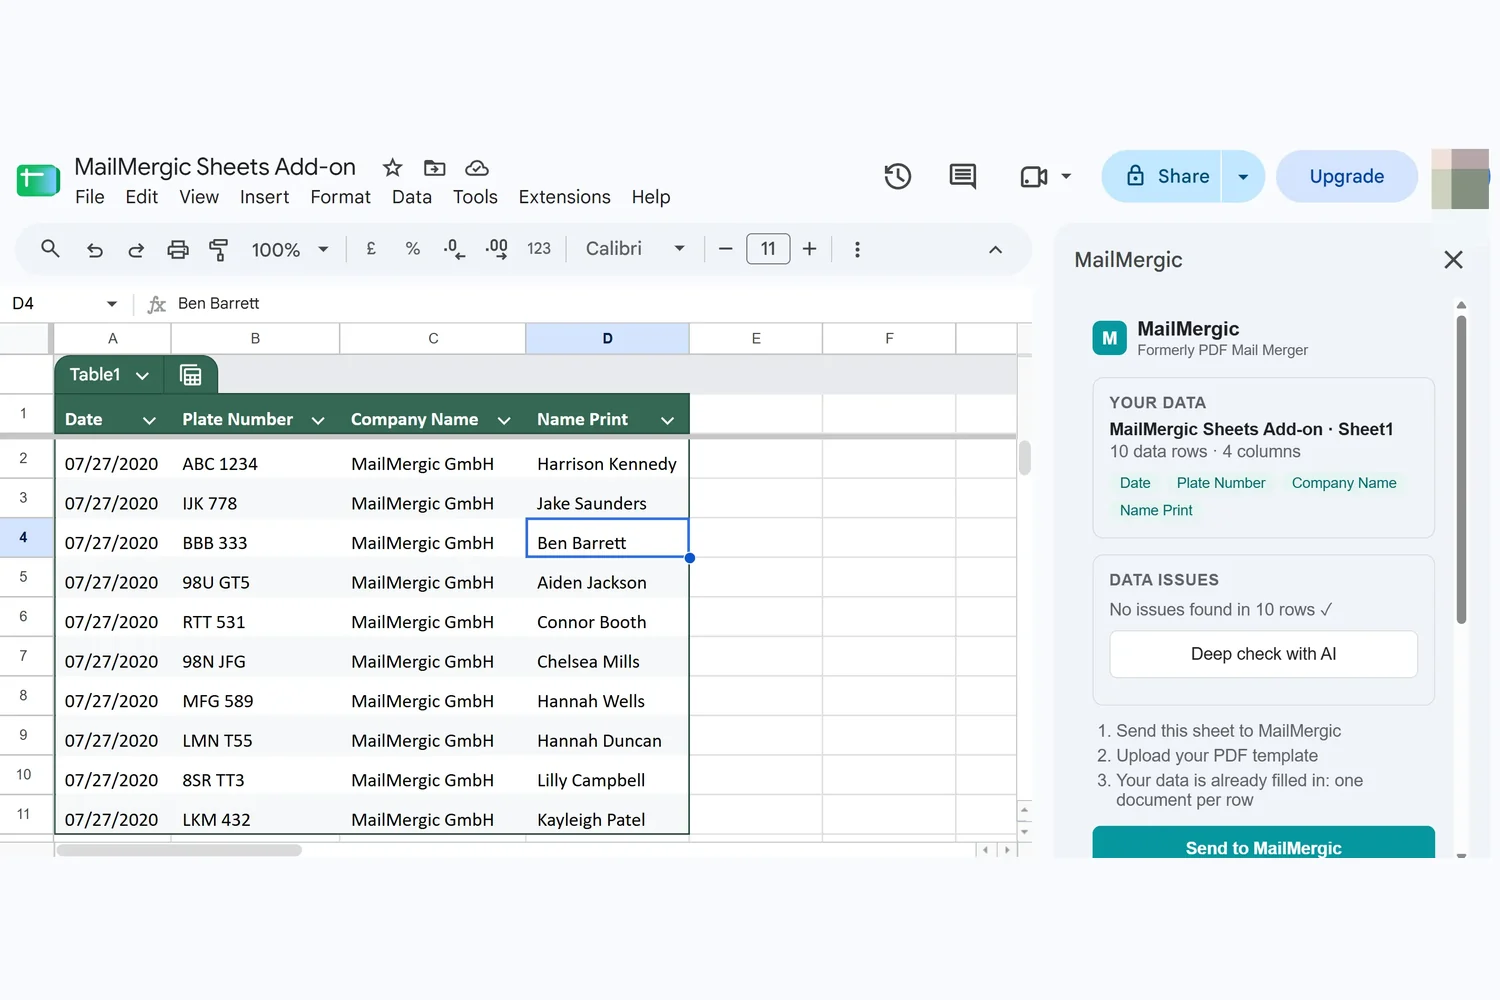Open the Name box dropdown arrow
Image resolution: width=1500 pixels, height=1000 pixels.
[112, 304]
